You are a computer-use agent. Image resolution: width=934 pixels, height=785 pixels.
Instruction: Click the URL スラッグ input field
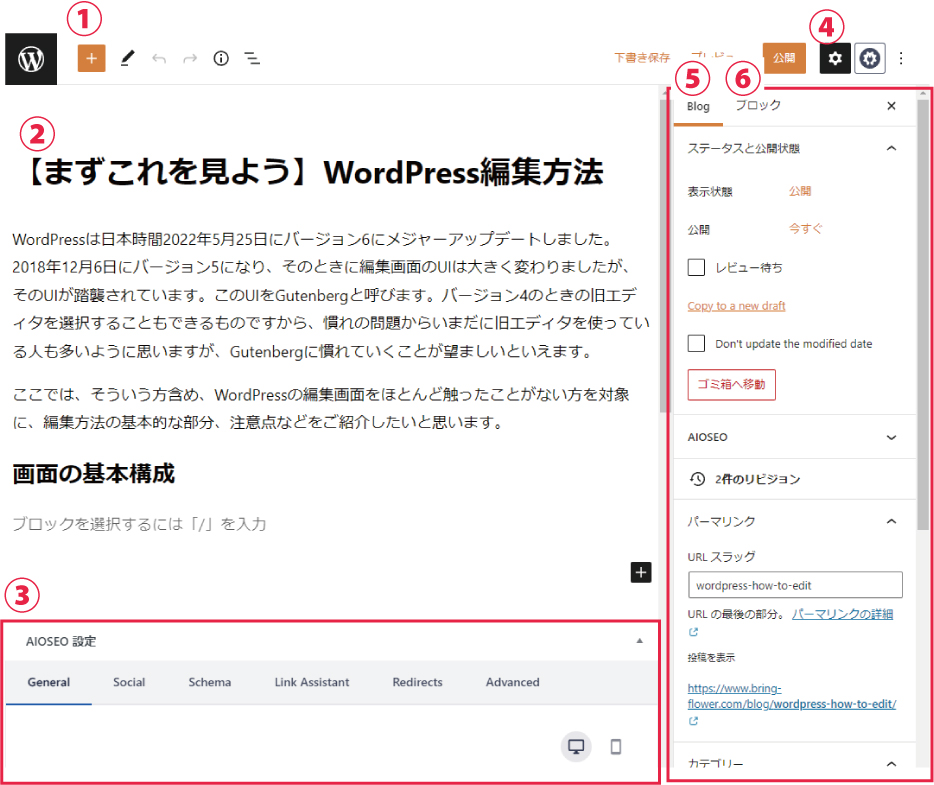pyautogui.click(x=795, y=585)
